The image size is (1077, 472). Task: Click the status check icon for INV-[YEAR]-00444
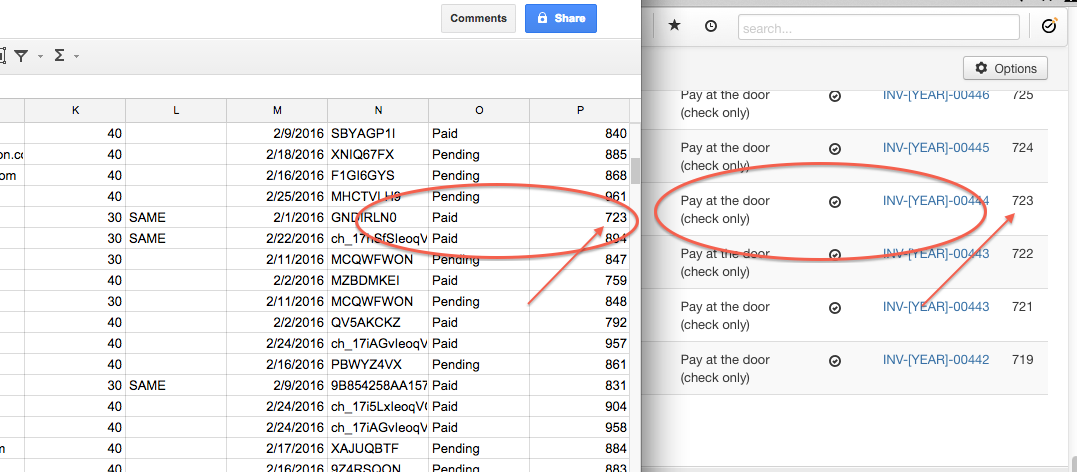tap(835, 202)
